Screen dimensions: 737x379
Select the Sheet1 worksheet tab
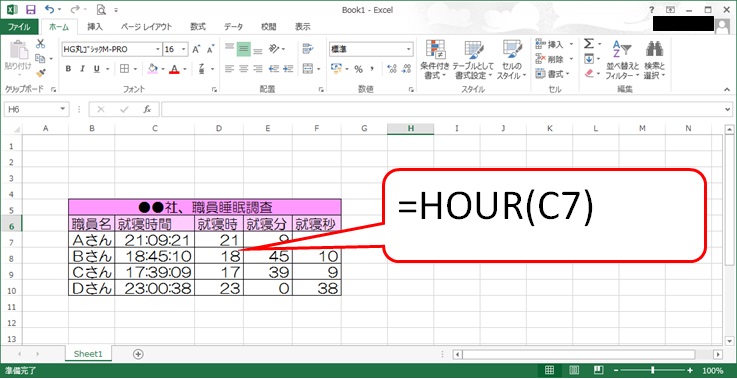88,354
